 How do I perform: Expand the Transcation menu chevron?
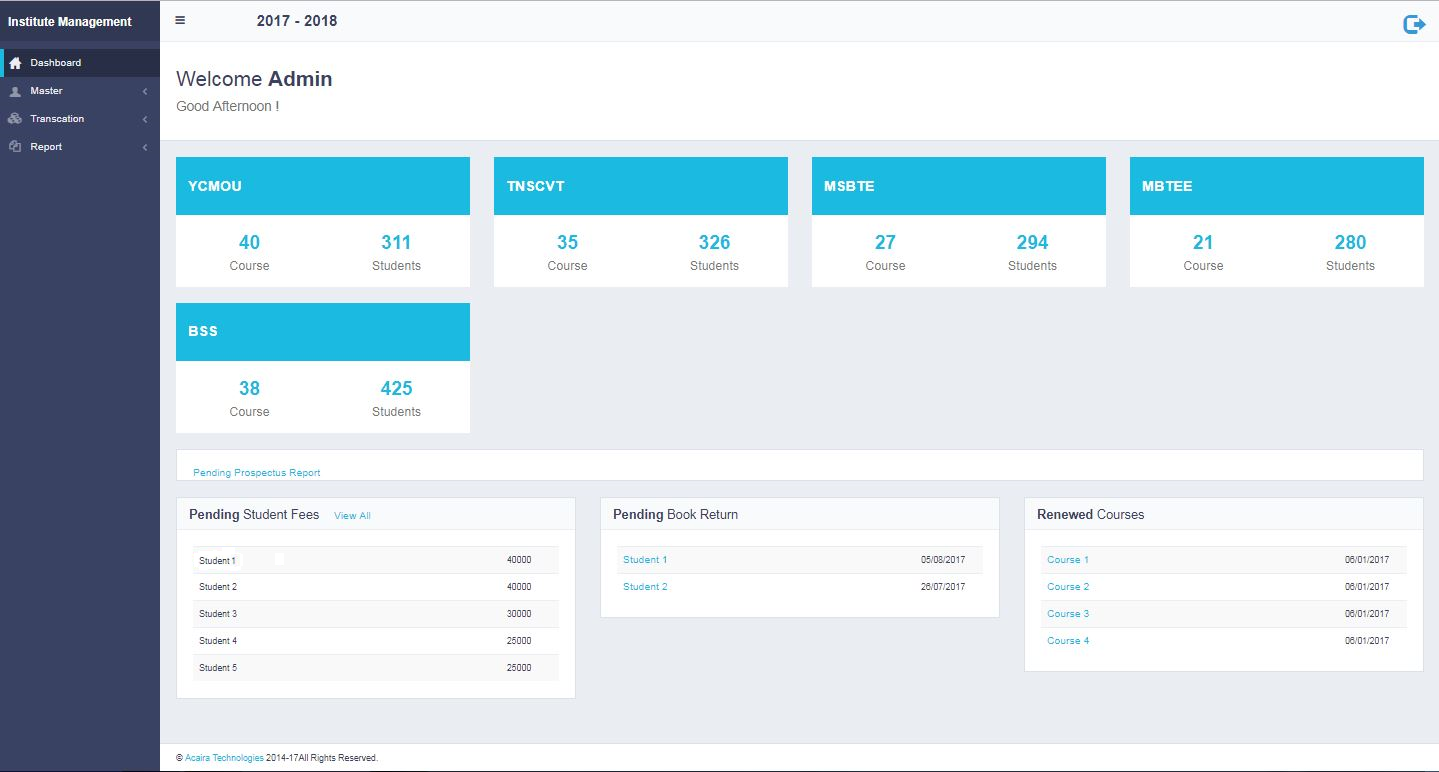(x=145, y=120)
